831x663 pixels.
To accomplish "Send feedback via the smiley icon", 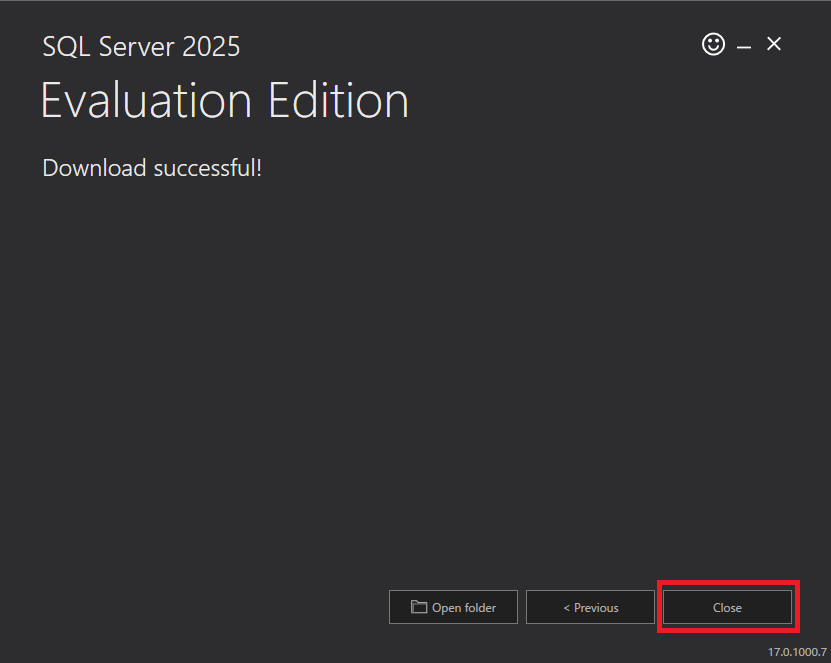I will tap(713, 44).
